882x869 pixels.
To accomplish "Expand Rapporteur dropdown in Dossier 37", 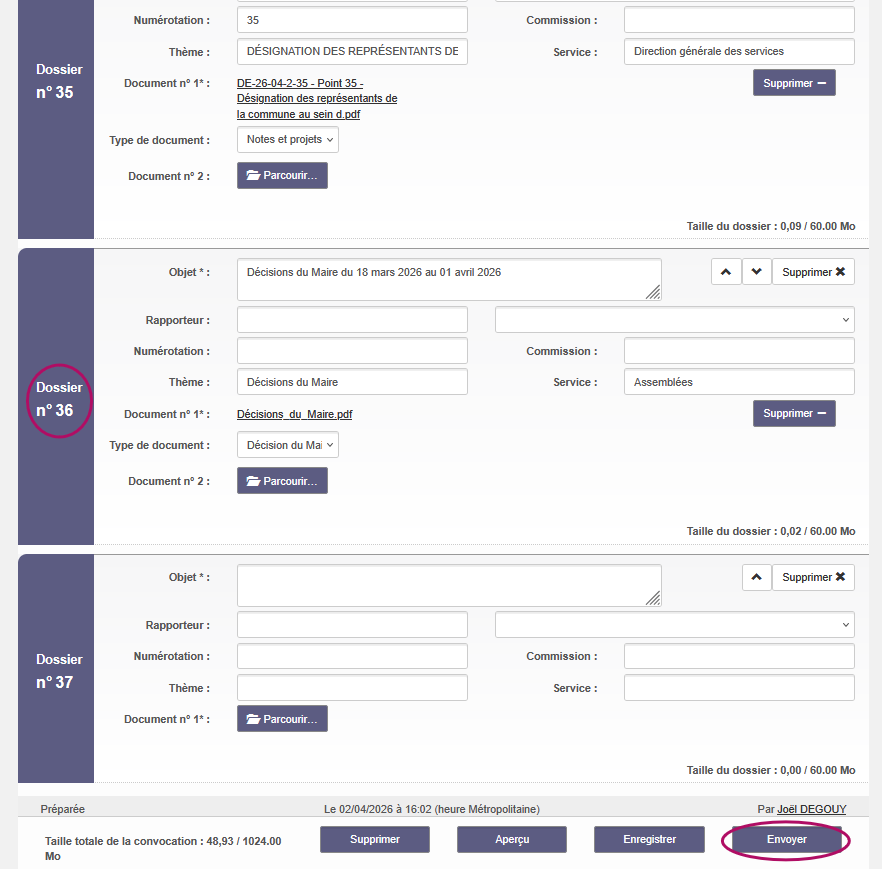I will click(x=674, y=625).
